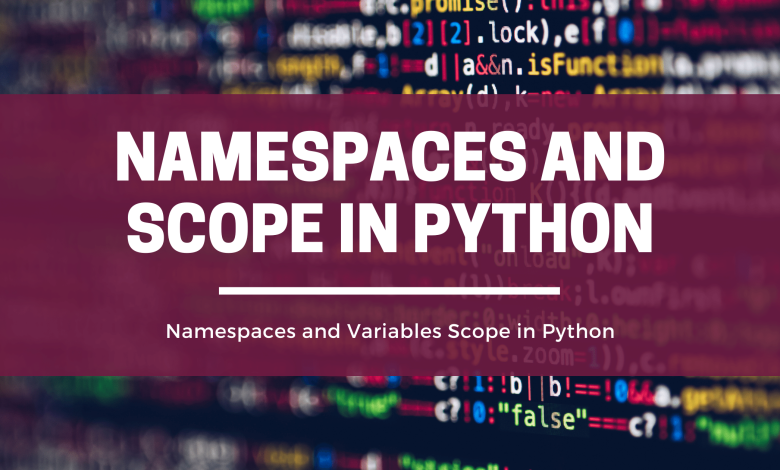Click subtitle 'Namespaces and Variables Scope in Python'
Image resolution: width=780 pixels, height=470 pixels.
pyautogui.click(x=390, y=331)
